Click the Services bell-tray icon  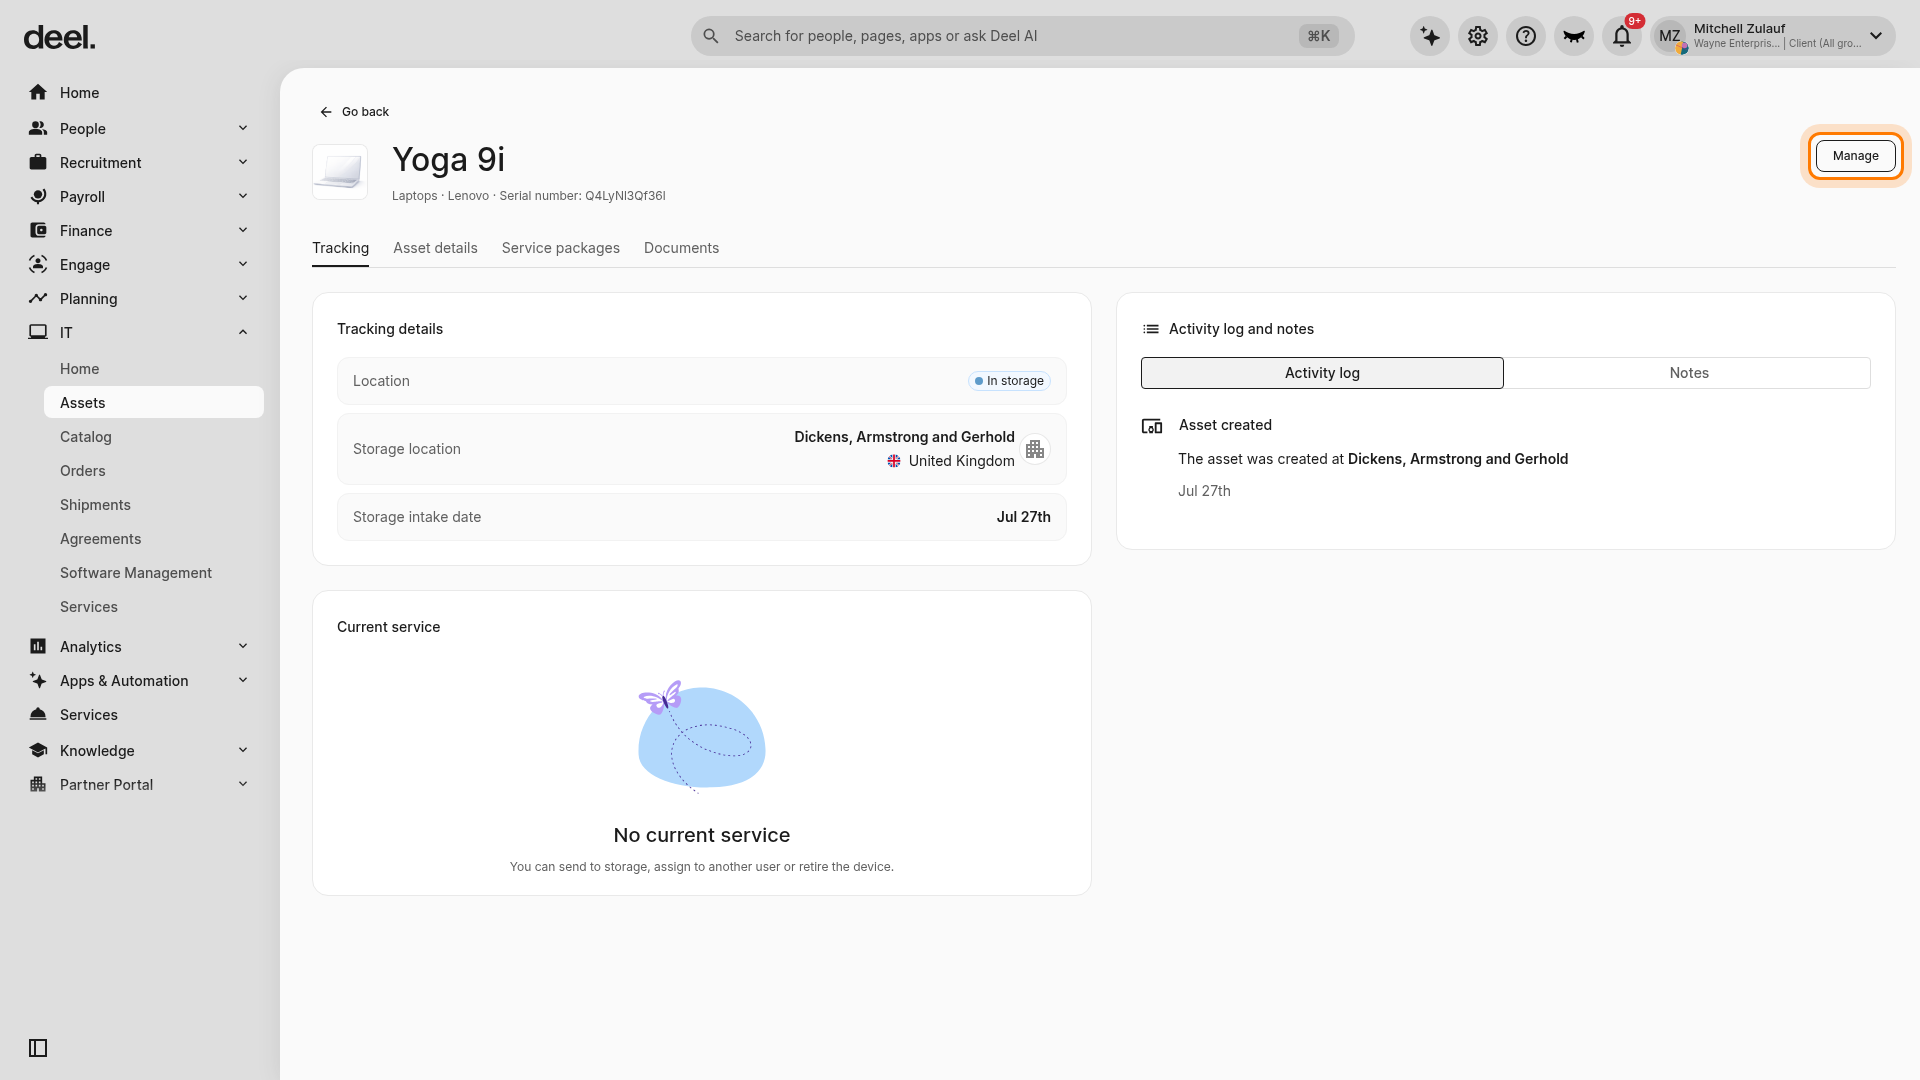pyautogui.click(x=38, y=714)
